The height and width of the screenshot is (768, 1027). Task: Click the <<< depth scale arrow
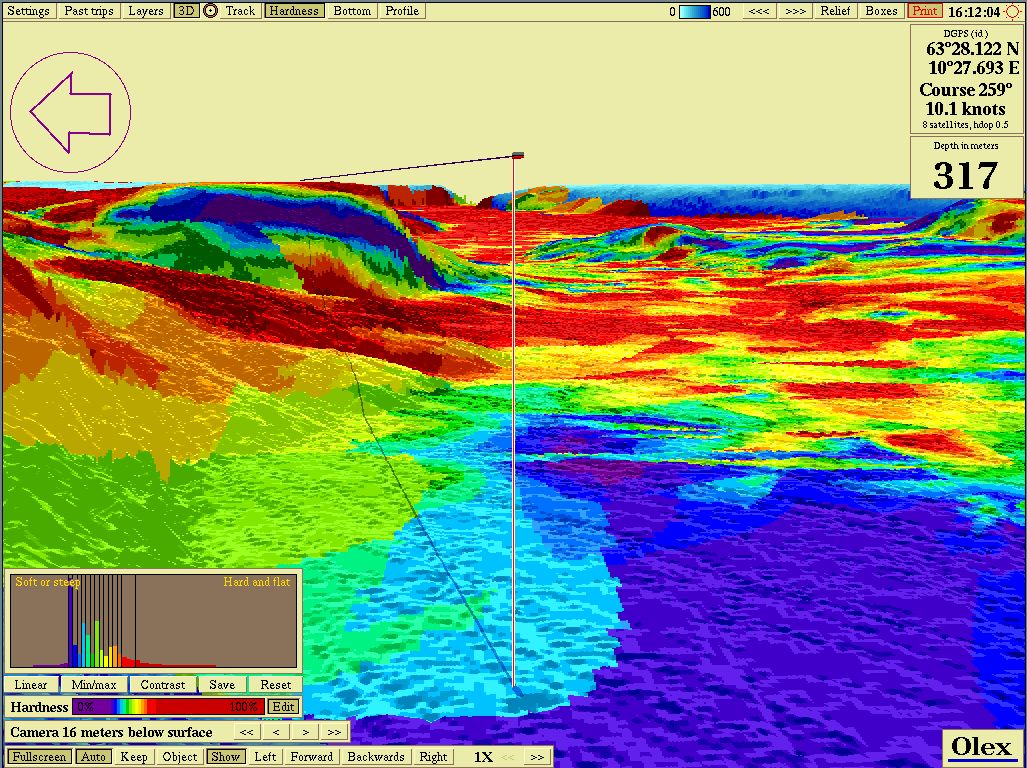coord(760,11)
